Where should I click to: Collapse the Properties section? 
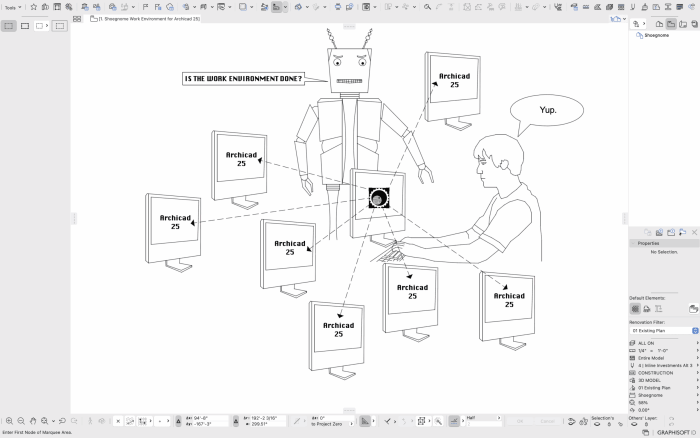[x=633, y=243]
